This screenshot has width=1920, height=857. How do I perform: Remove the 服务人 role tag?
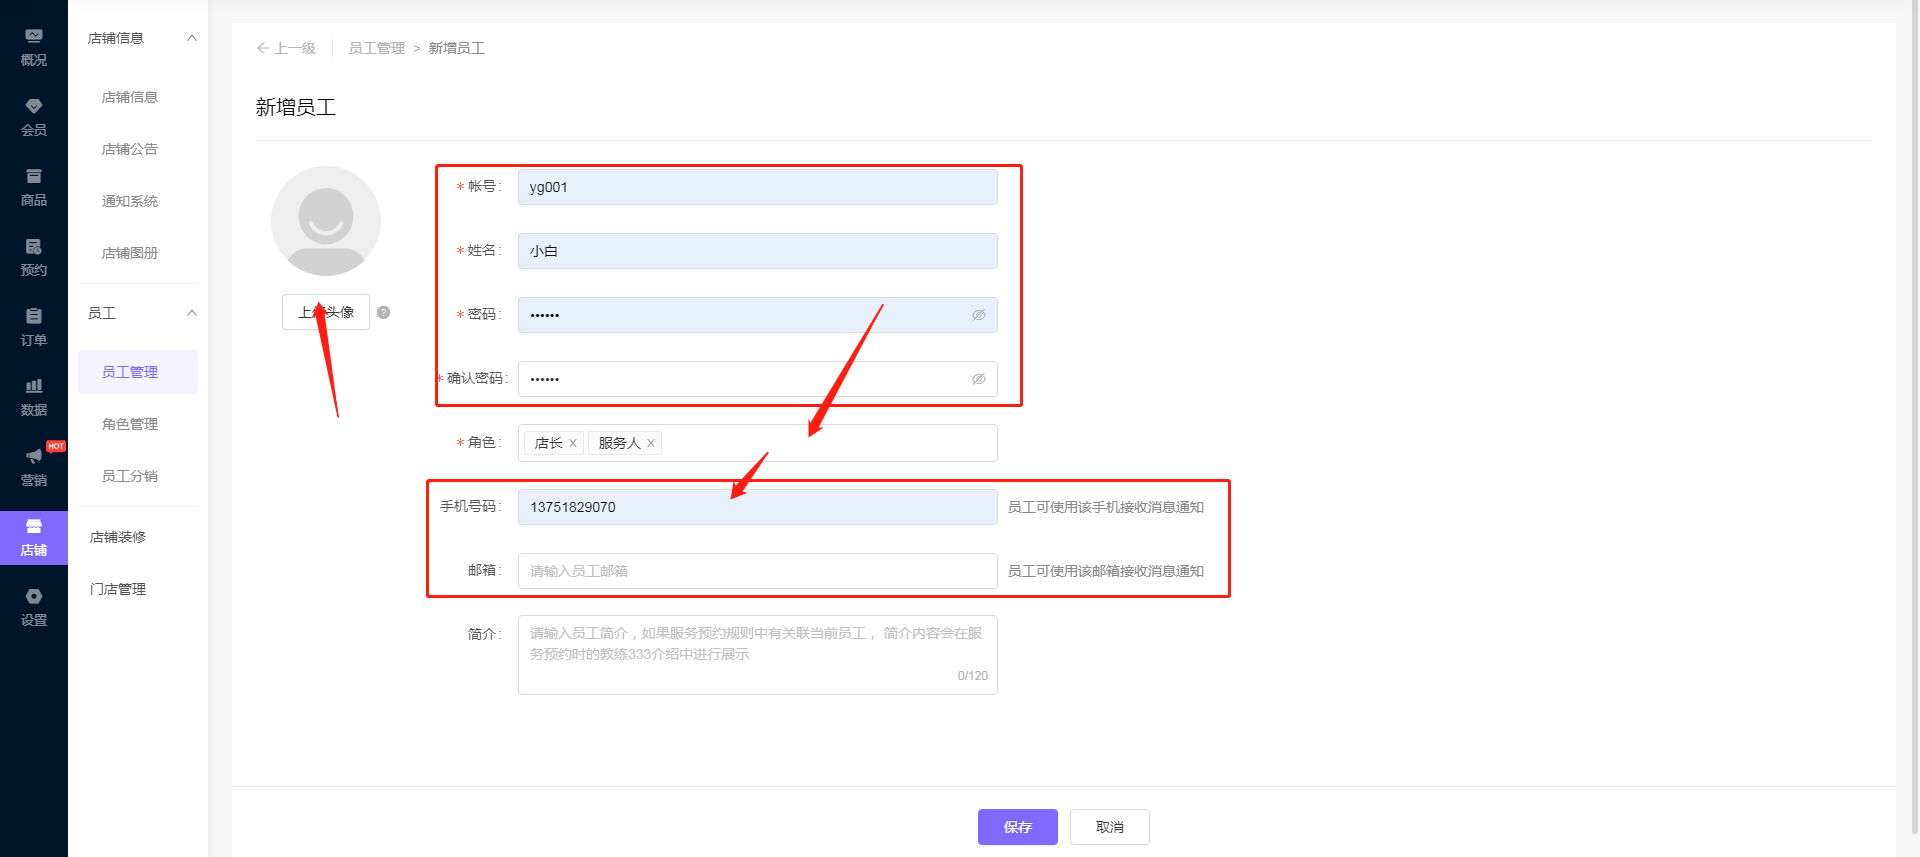651,443
